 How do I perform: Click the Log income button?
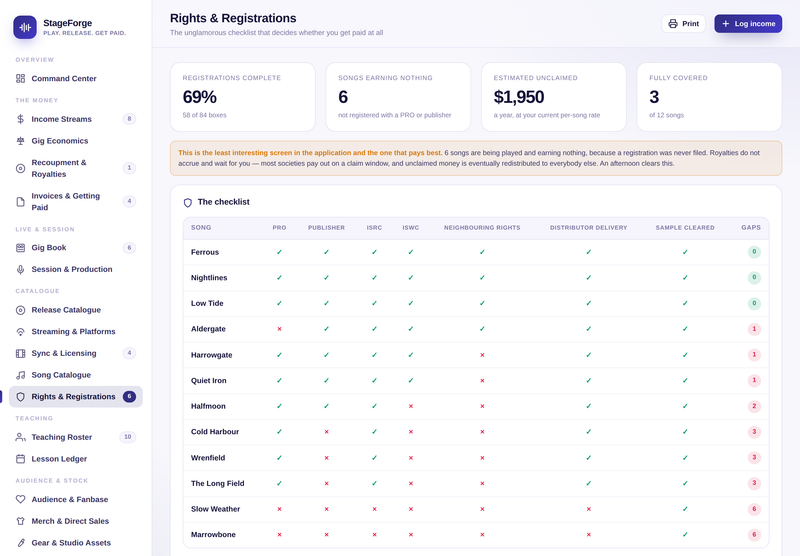tap(748, 23)
